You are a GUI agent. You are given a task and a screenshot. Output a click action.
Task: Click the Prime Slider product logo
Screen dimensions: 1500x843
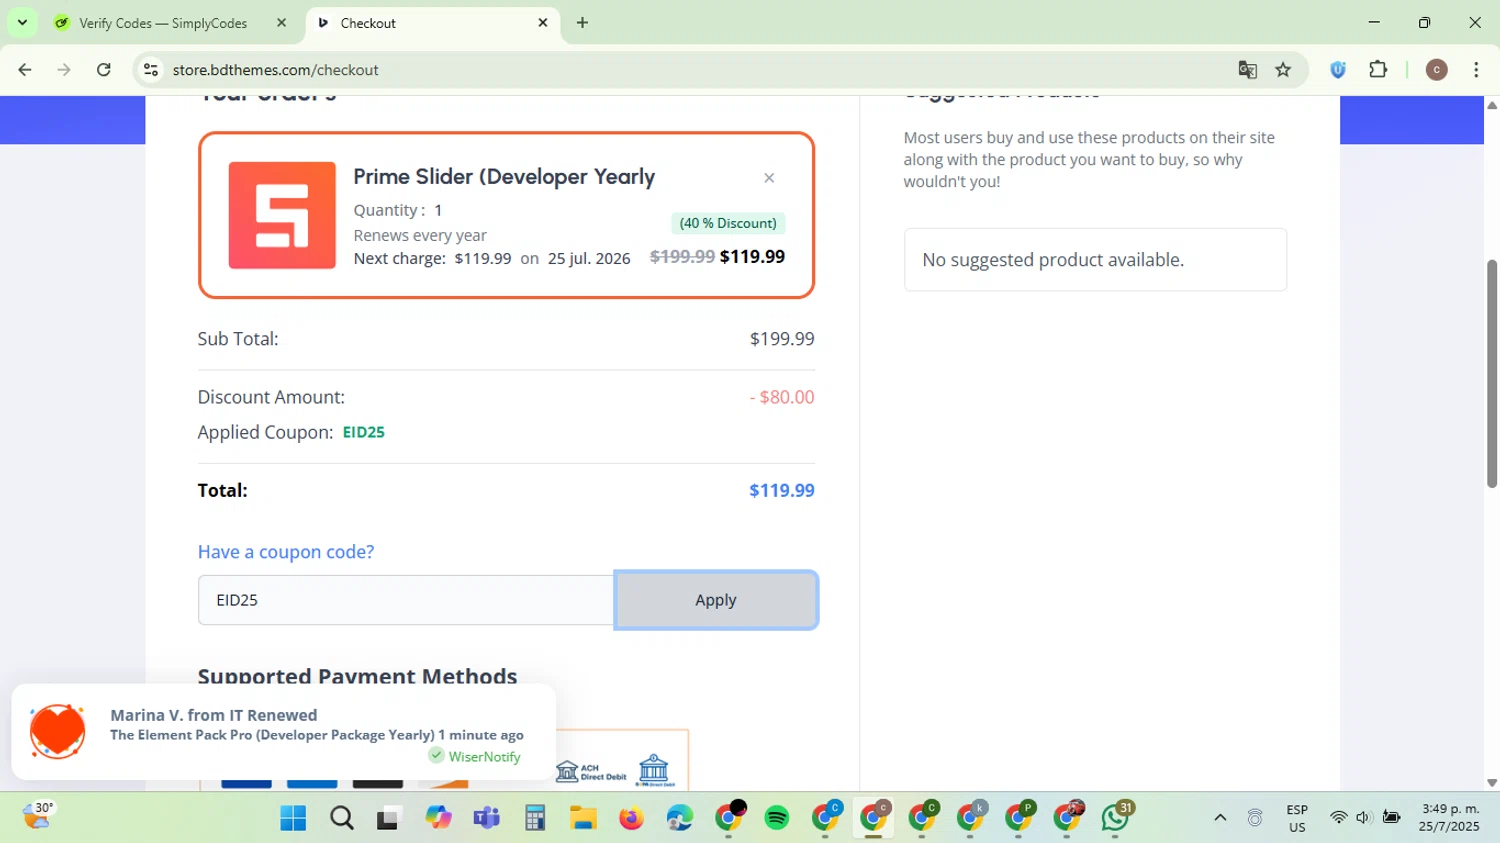[282, 215]
